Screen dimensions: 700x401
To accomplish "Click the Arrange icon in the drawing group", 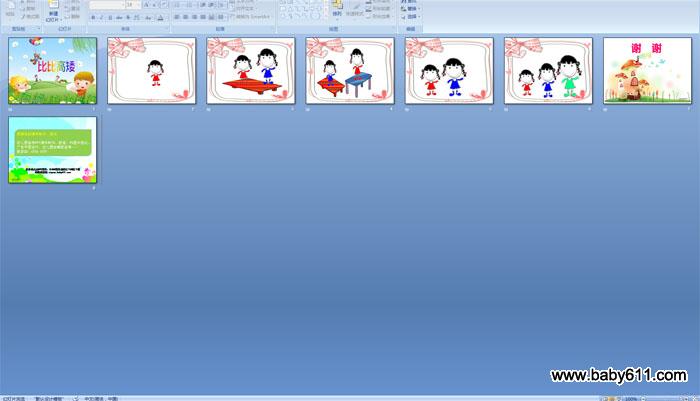I will tap(336, 10).
